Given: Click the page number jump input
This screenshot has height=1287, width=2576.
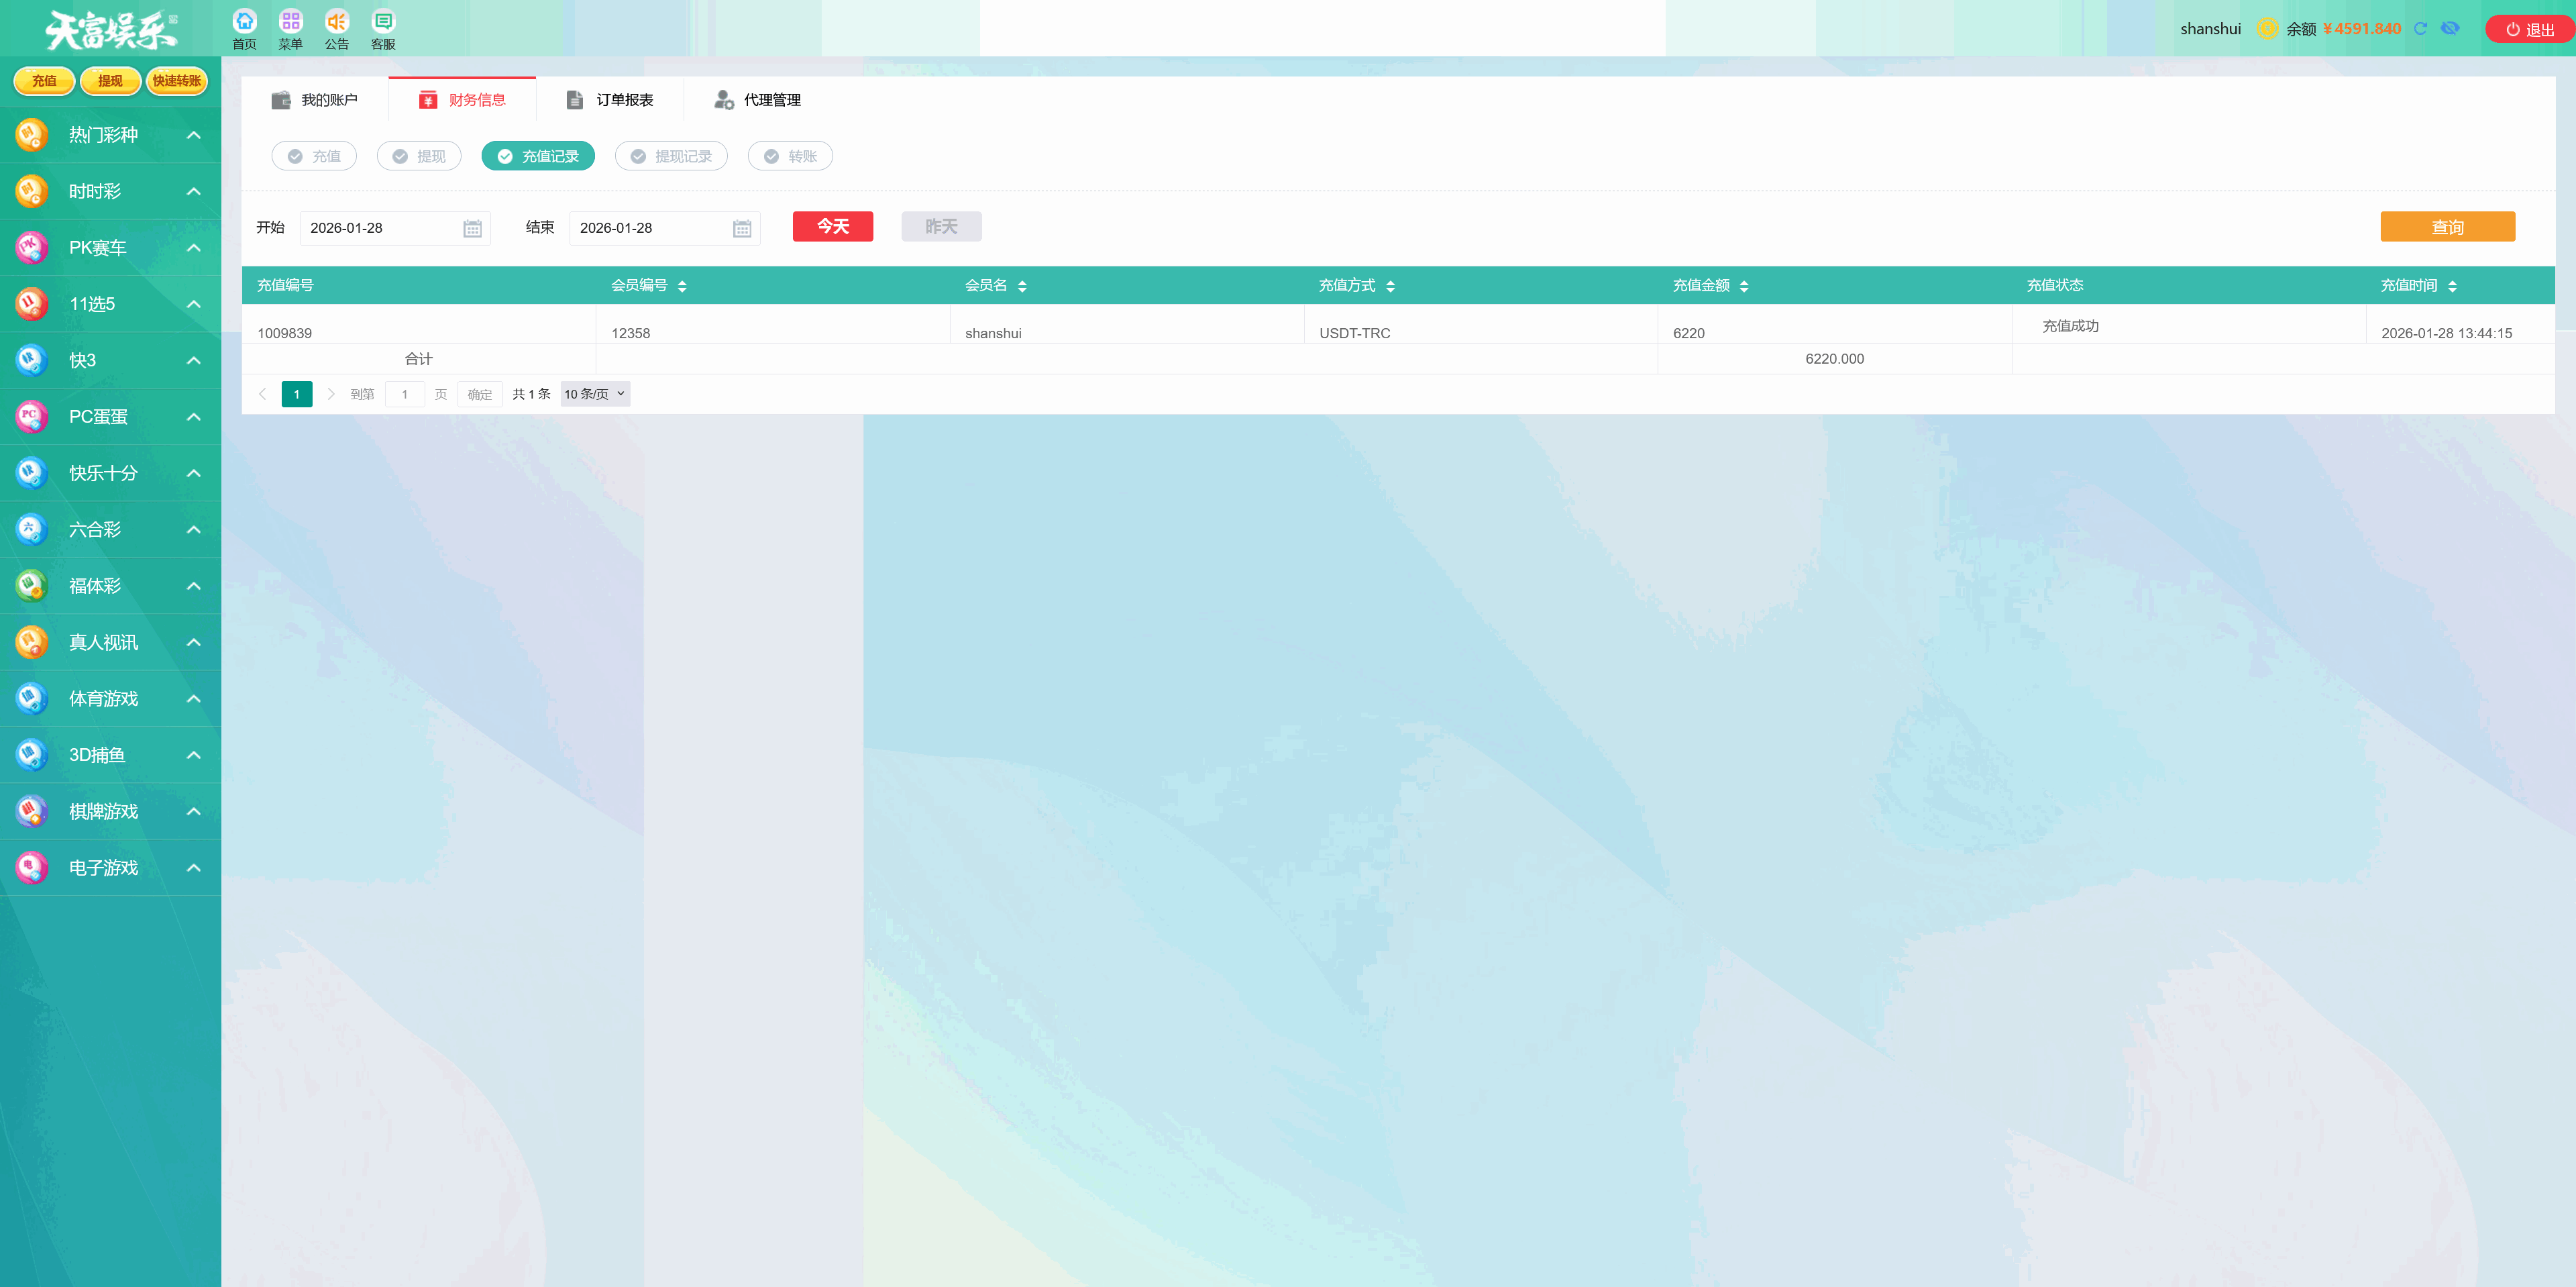Looking at the screenshot, I should click(x=405, y=394).
